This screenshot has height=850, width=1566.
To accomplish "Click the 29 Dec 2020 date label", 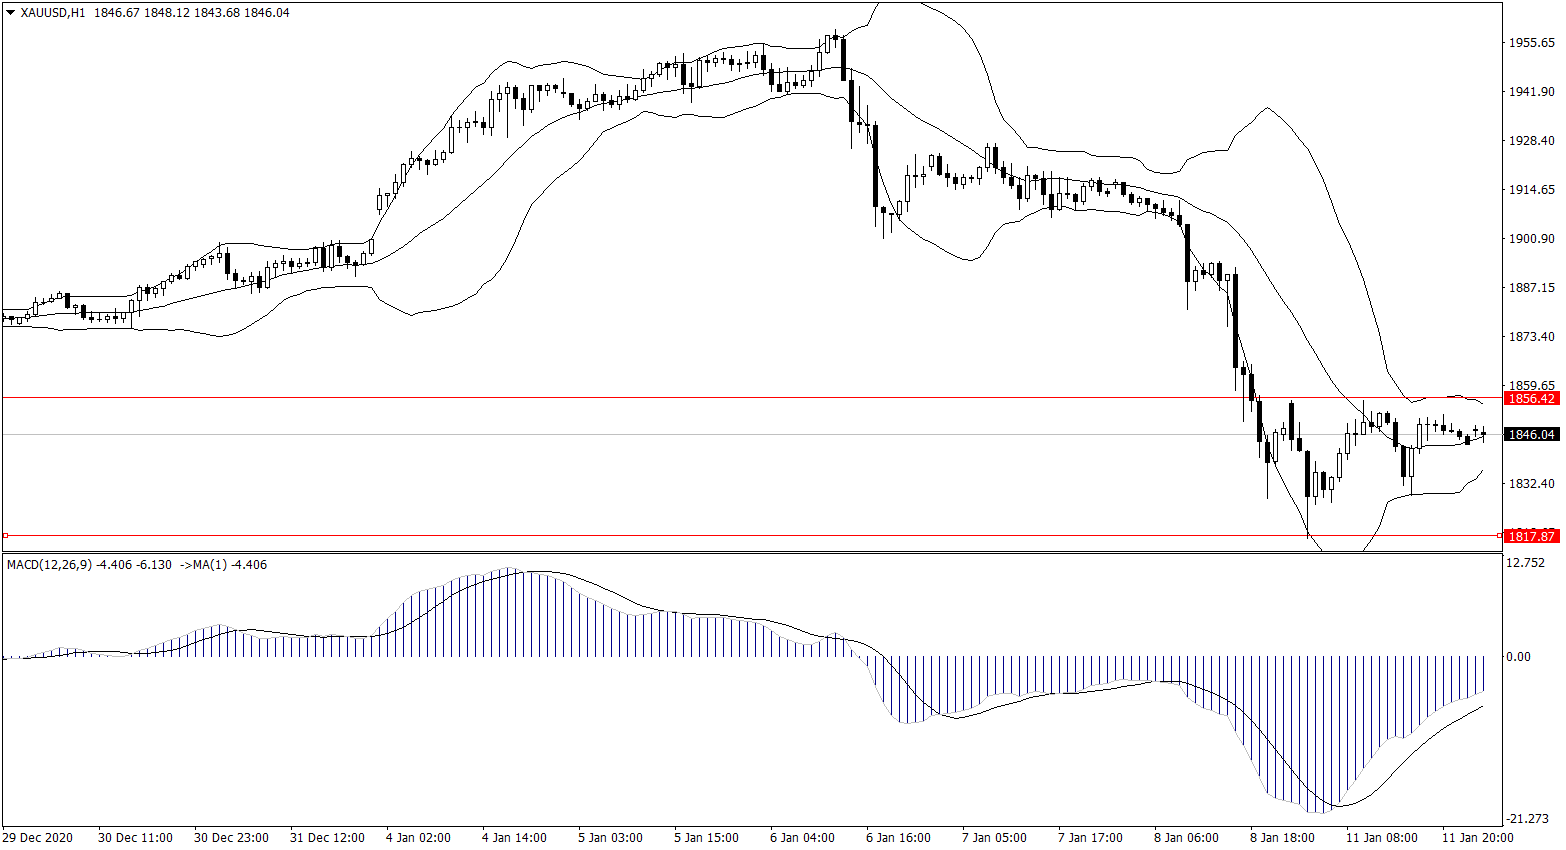I will tap(38, 838).
